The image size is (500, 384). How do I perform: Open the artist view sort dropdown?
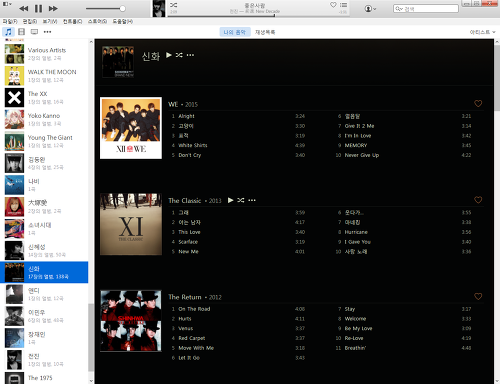pos(482,32)
